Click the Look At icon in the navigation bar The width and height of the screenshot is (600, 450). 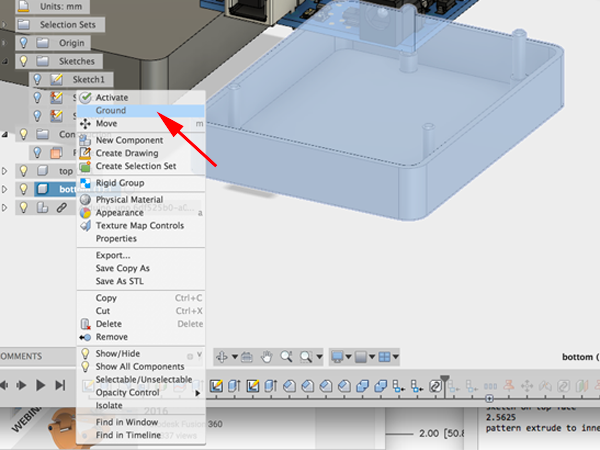(247, 357)
